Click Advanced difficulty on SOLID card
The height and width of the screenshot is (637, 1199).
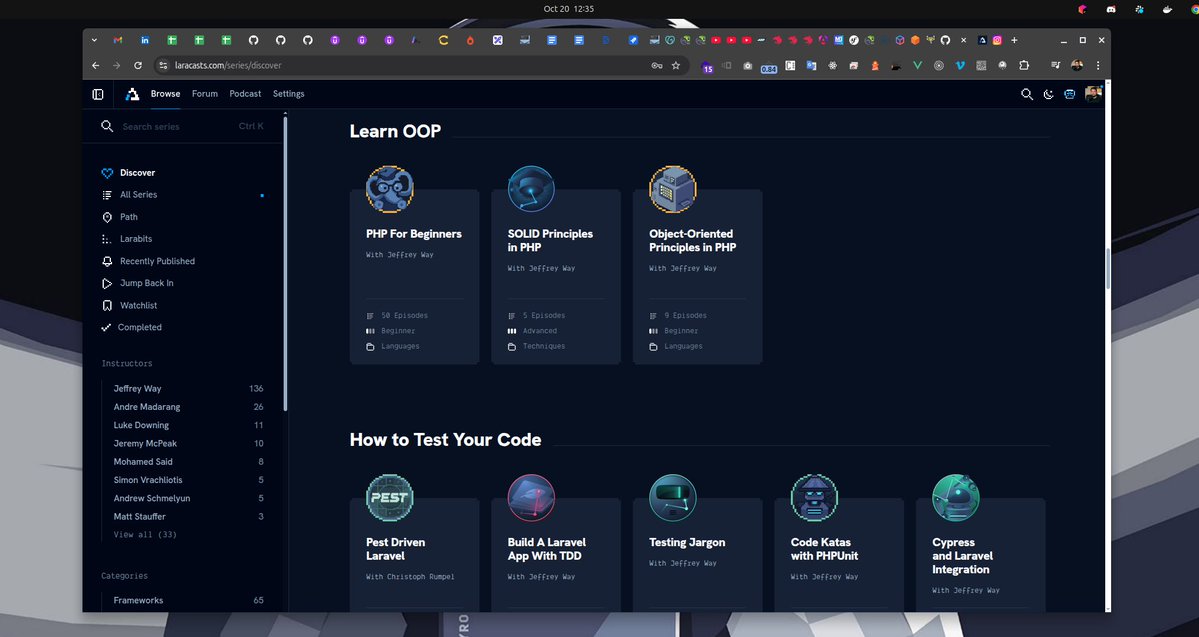coord(540,331)
